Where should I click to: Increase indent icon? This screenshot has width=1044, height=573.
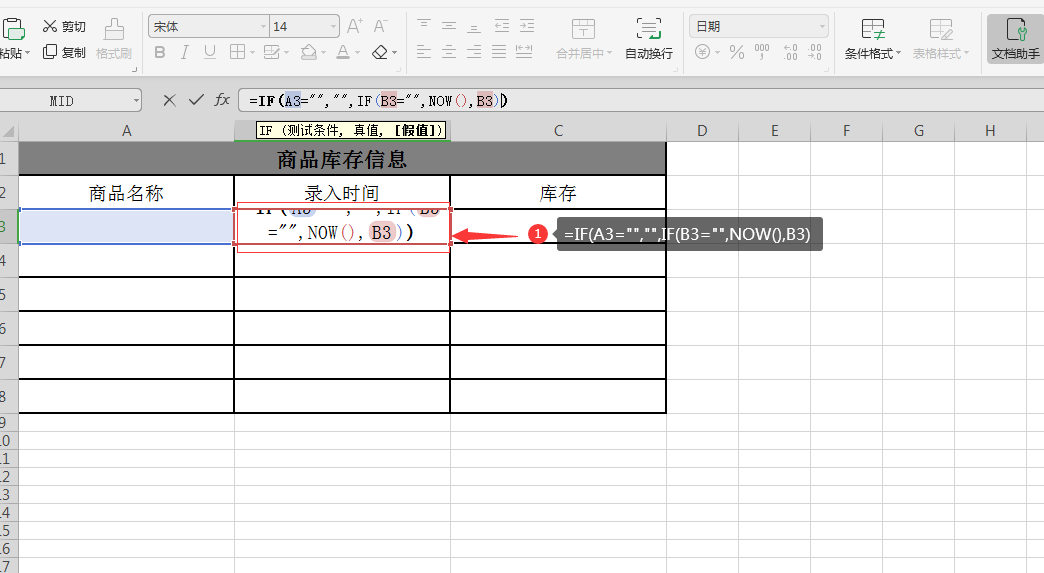[x=527, y=26]
